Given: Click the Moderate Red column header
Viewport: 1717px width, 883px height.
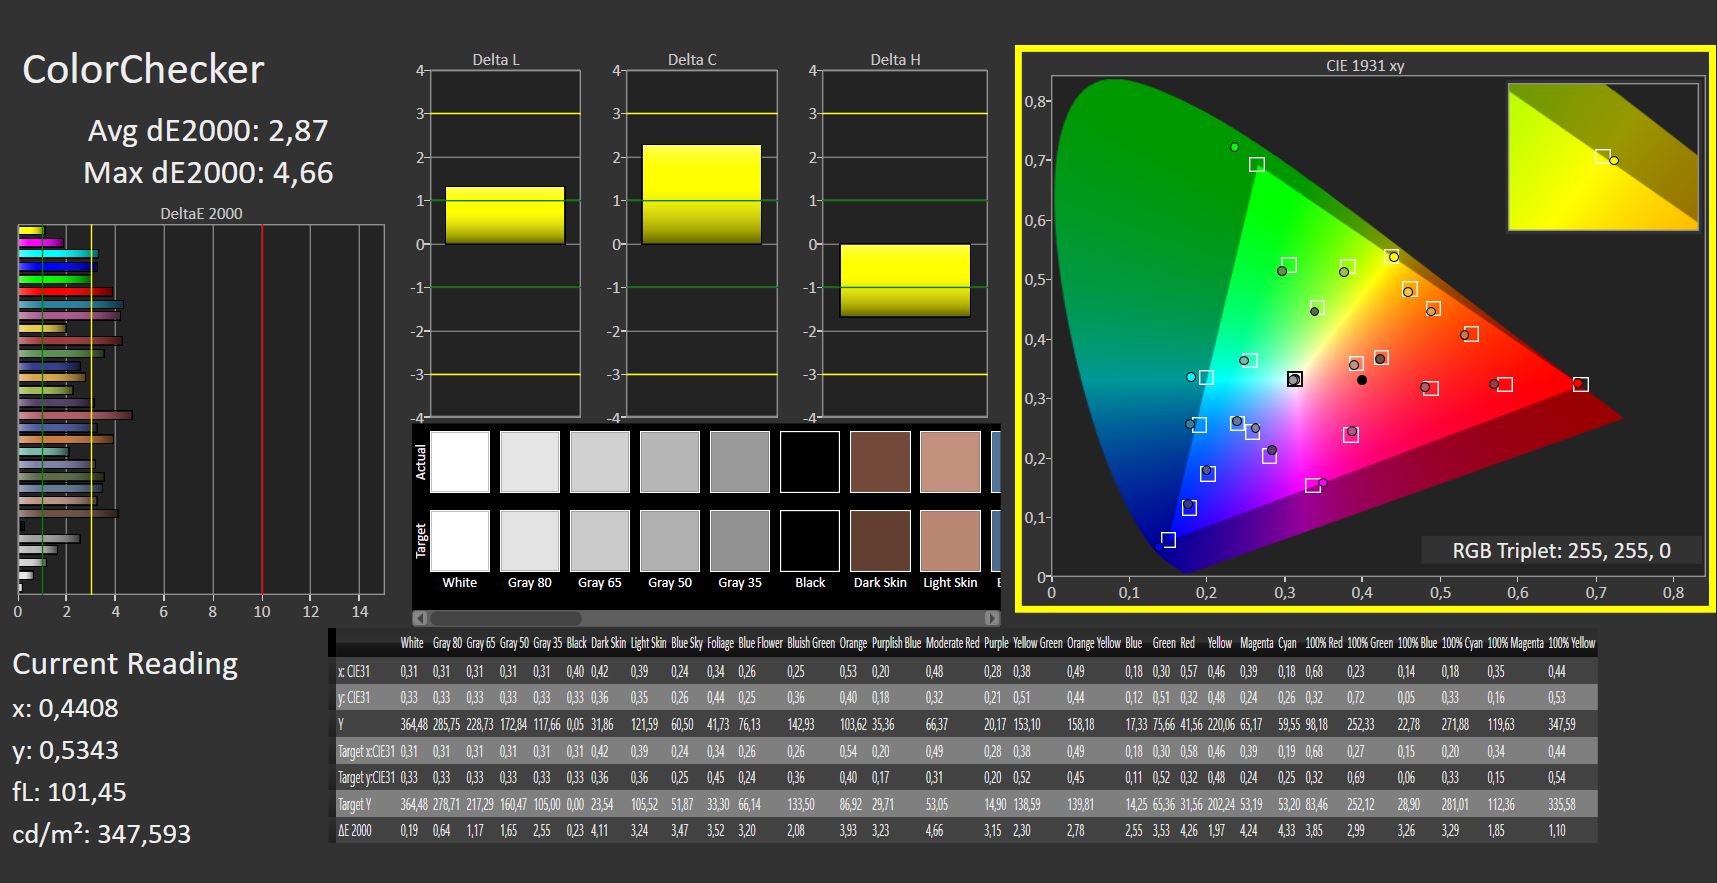Looking at the screenshot, I should [x=952, y=643].
